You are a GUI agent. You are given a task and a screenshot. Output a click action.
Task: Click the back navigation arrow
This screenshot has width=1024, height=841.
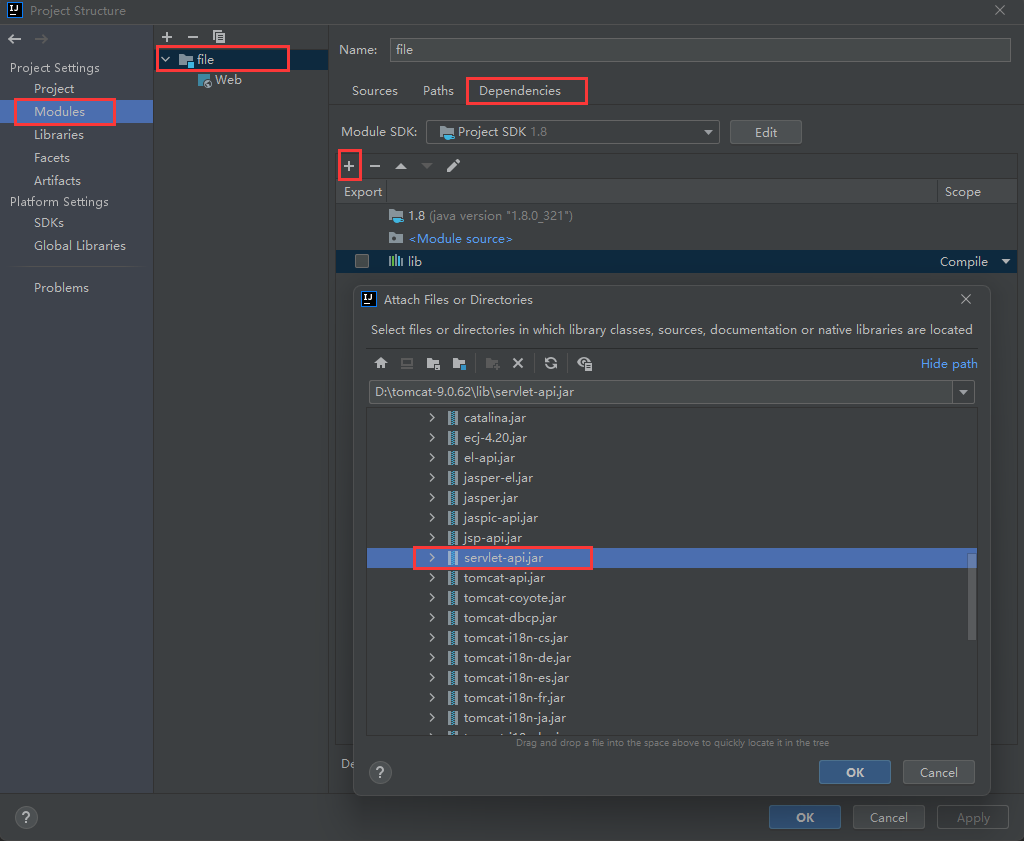[x=14, y=39]
